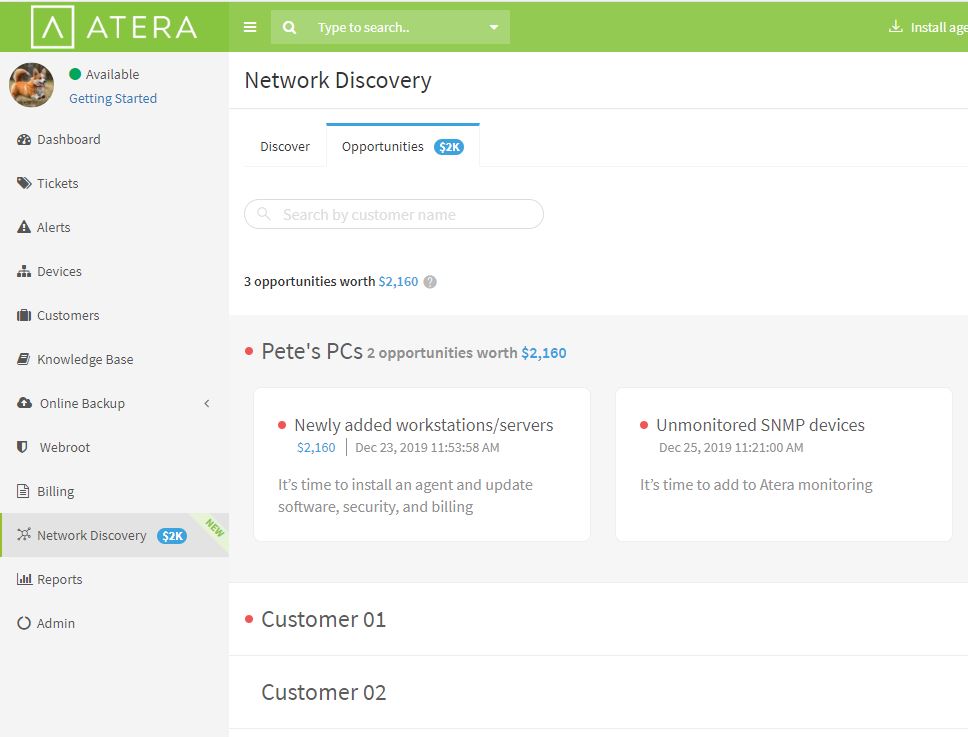
Task: Open the Newly added workstations/servers card
Action: coord(422,465)
